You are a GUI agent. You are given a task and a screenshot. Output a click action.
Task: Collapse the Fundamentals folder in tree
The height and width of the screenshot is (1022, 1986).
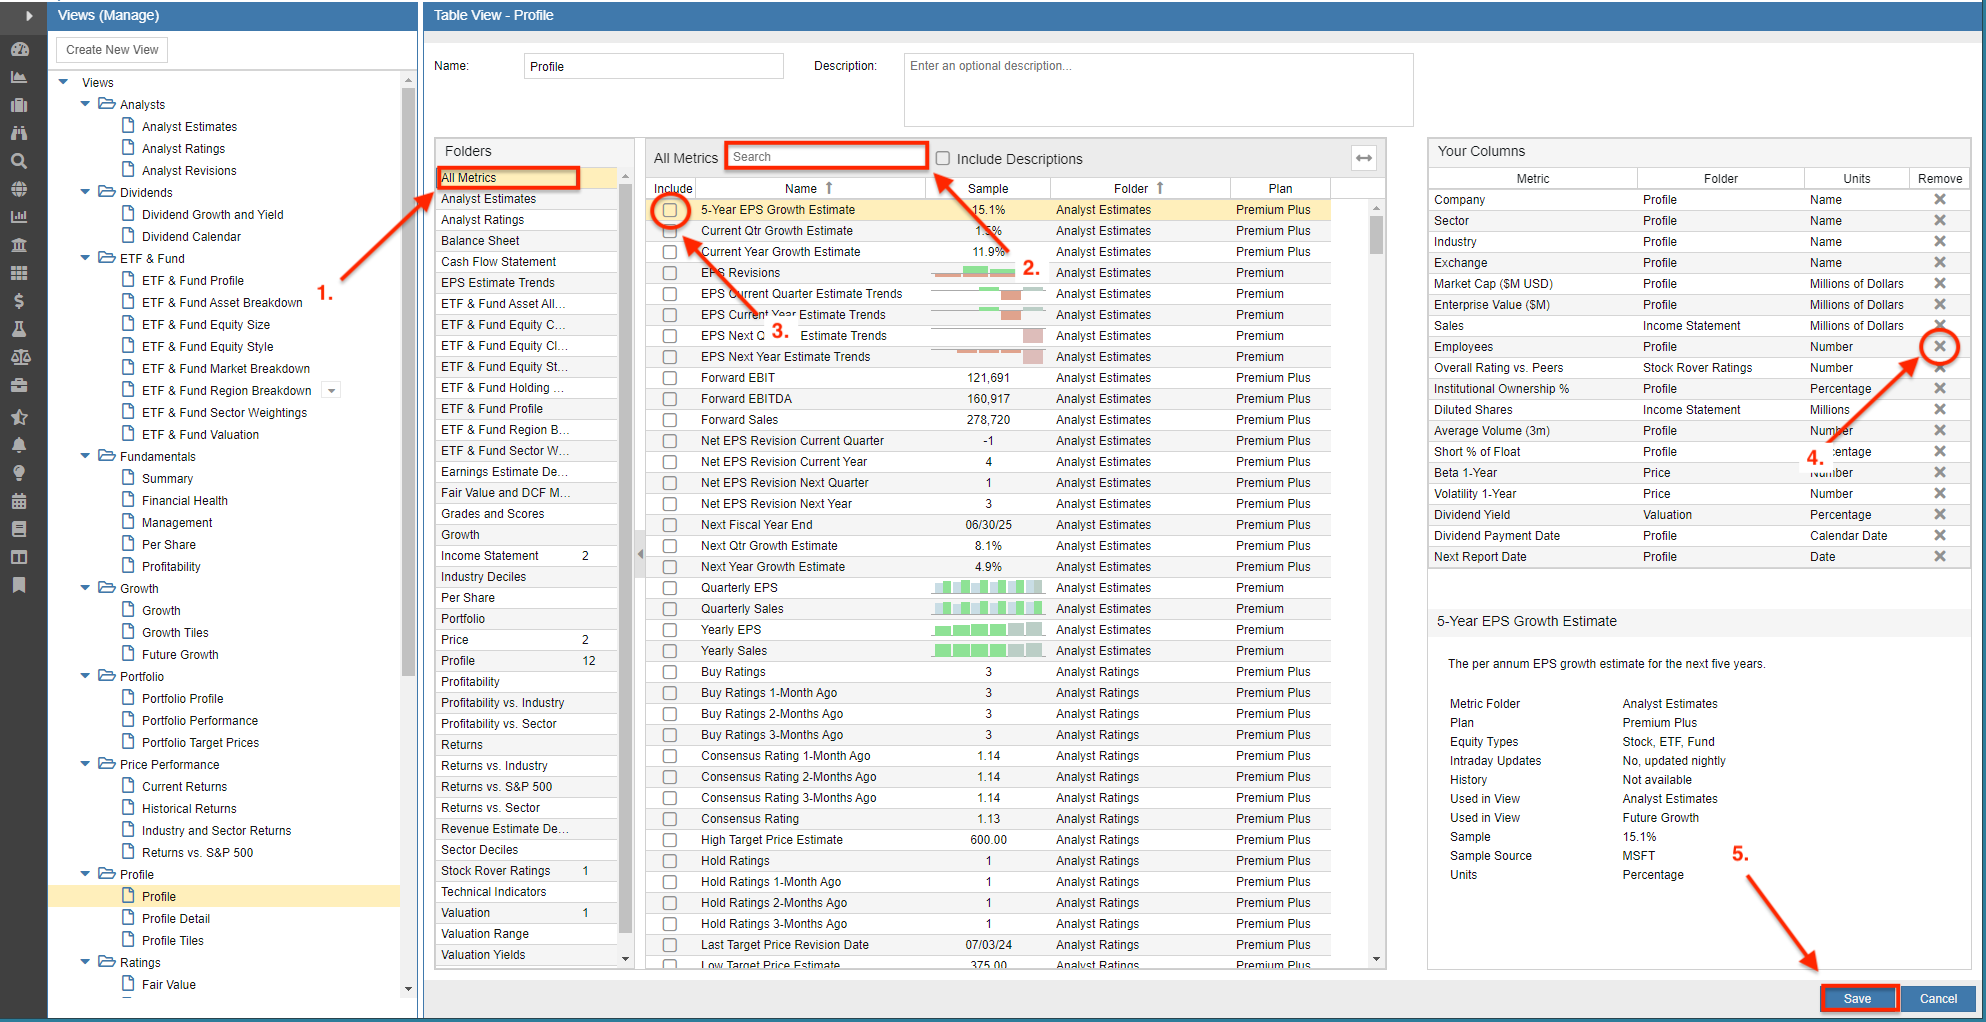(86, 456)
